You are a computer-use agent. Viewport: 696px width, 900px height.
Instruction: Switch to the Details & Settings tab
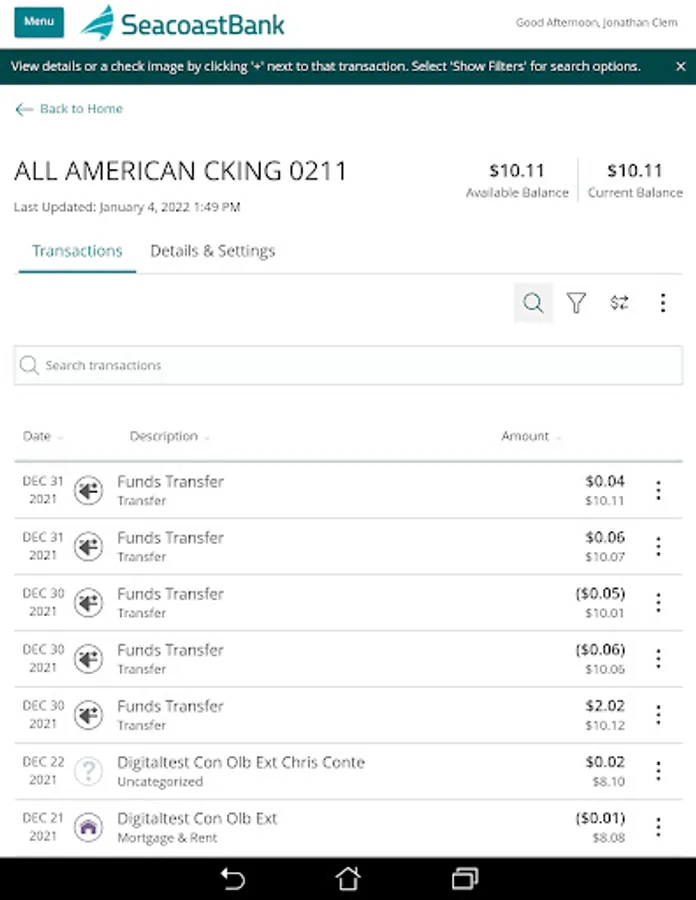point(212,251)
